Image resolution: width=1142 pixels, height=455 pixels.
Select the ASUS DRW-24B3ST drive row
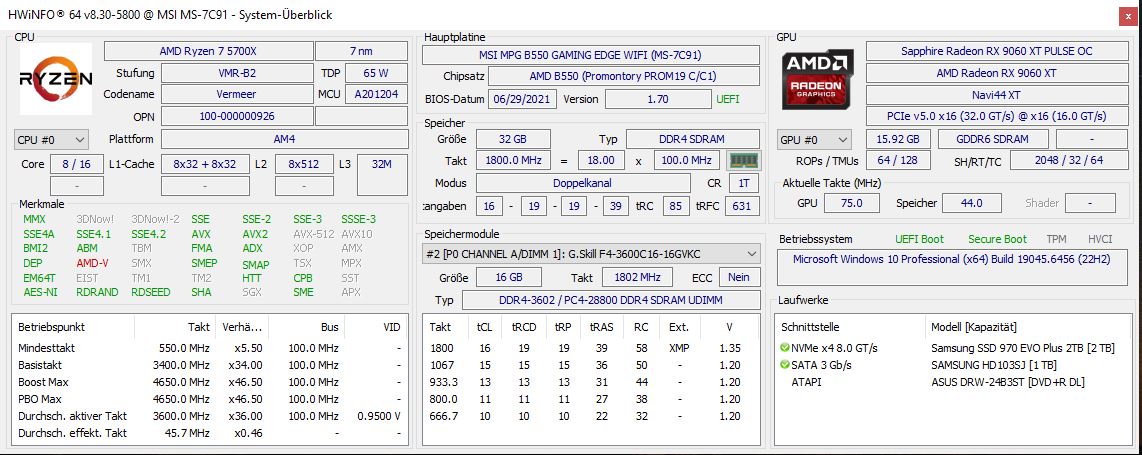click(x=953, y=382)
